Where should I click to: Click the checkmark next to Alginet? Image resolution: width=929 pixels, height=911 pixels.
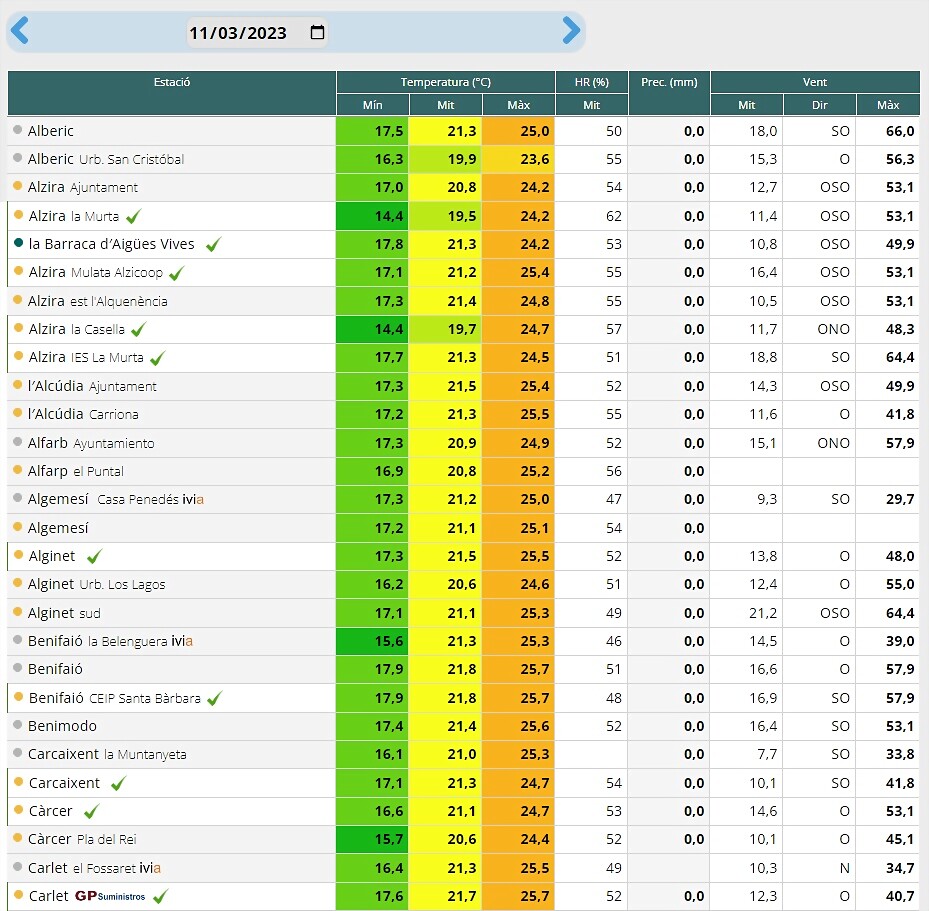pos(94,556)
